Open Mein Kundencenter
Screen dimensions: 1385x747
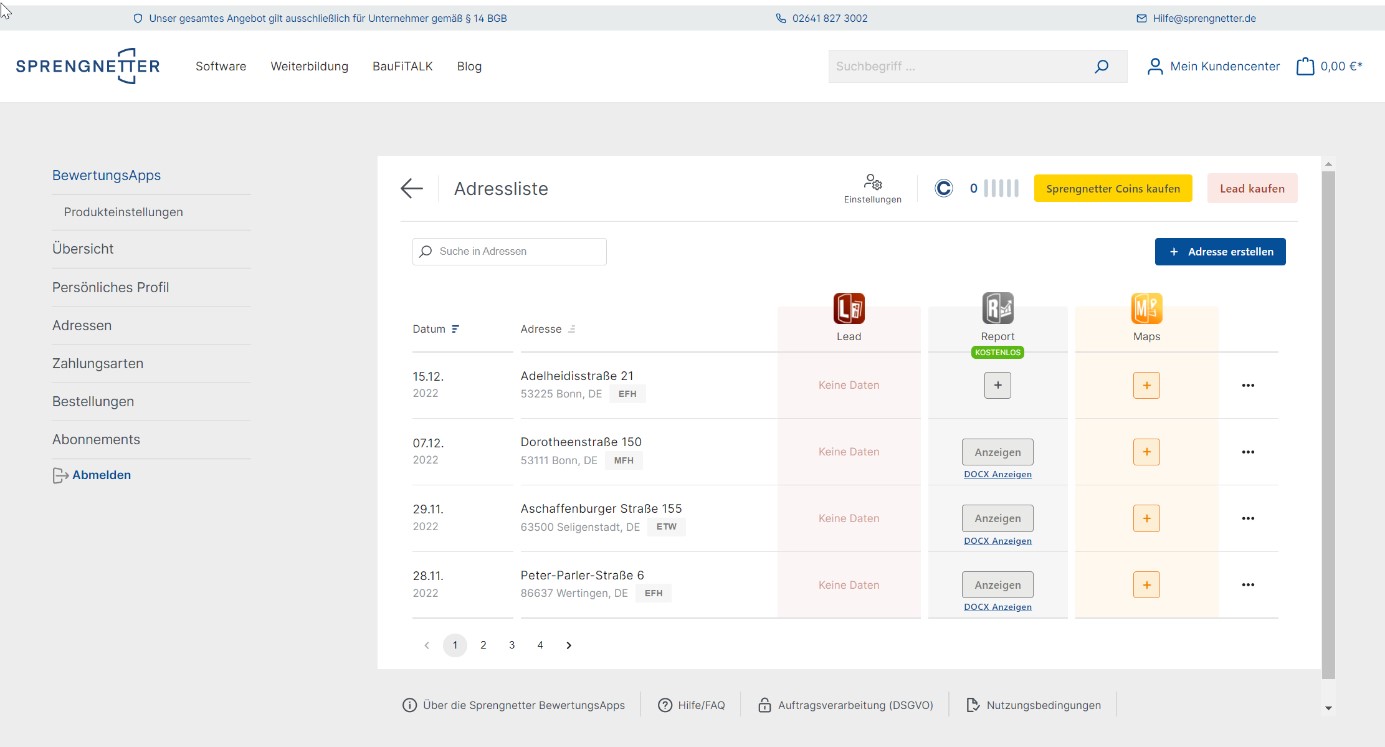click(1213, 67)
